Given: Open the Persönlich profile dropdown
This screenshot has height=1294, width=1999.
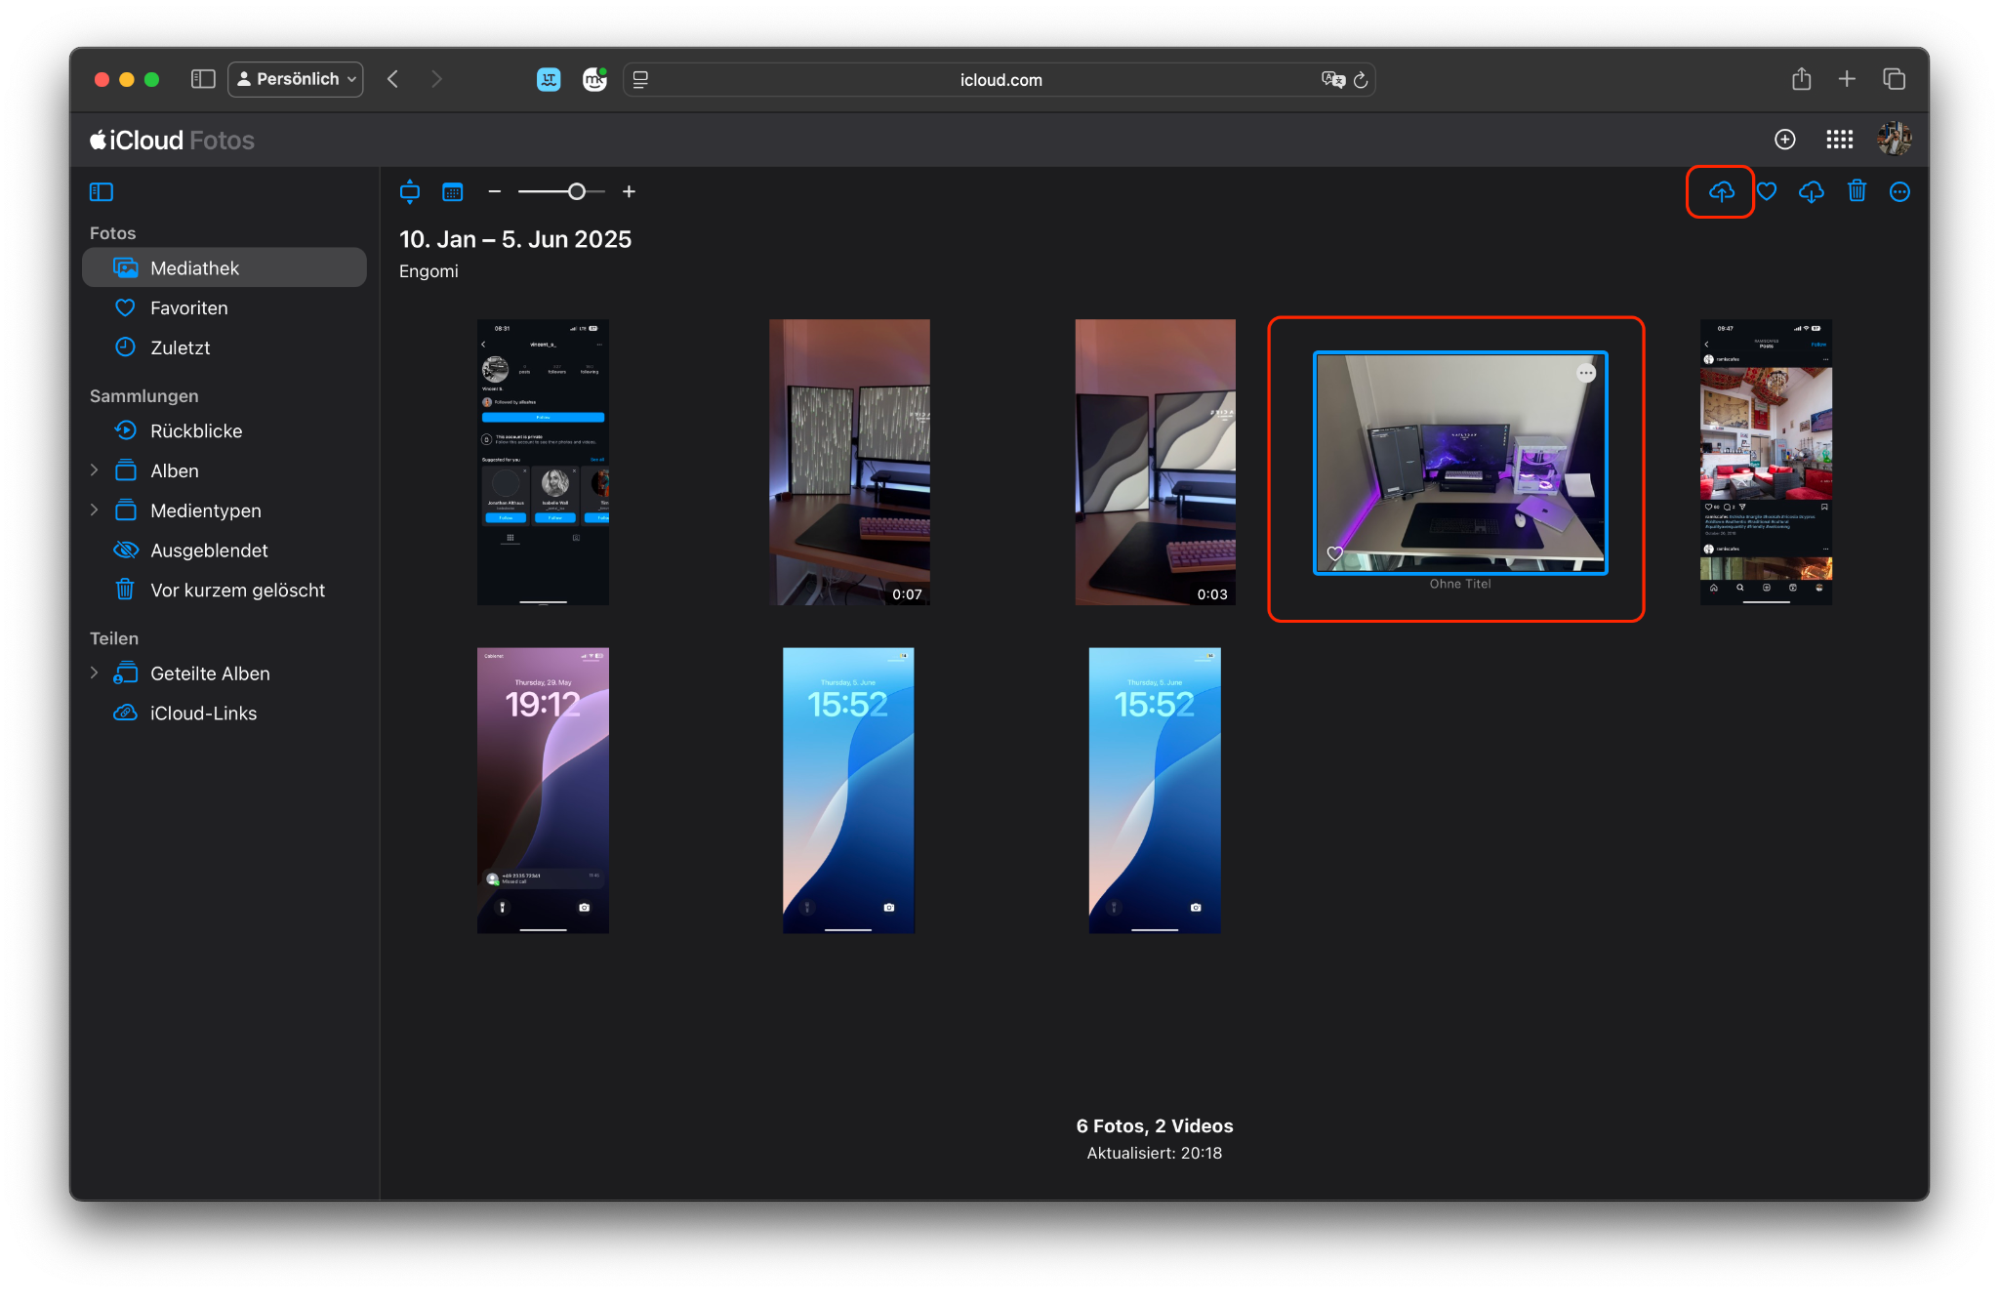Looking at the screenshot, I should click(295, 79).
